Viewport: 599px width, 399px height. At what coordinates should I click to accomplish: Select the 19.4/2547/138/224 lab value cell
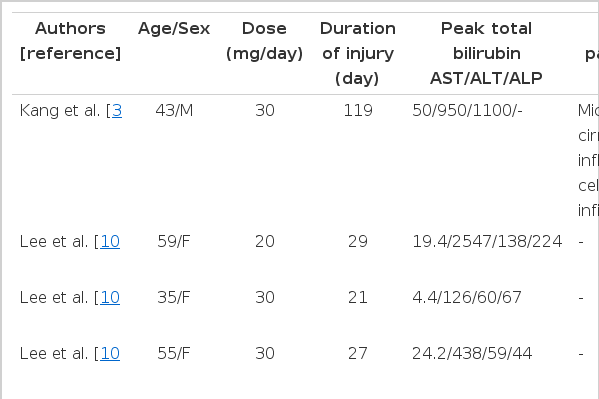(x=487, y=242)
